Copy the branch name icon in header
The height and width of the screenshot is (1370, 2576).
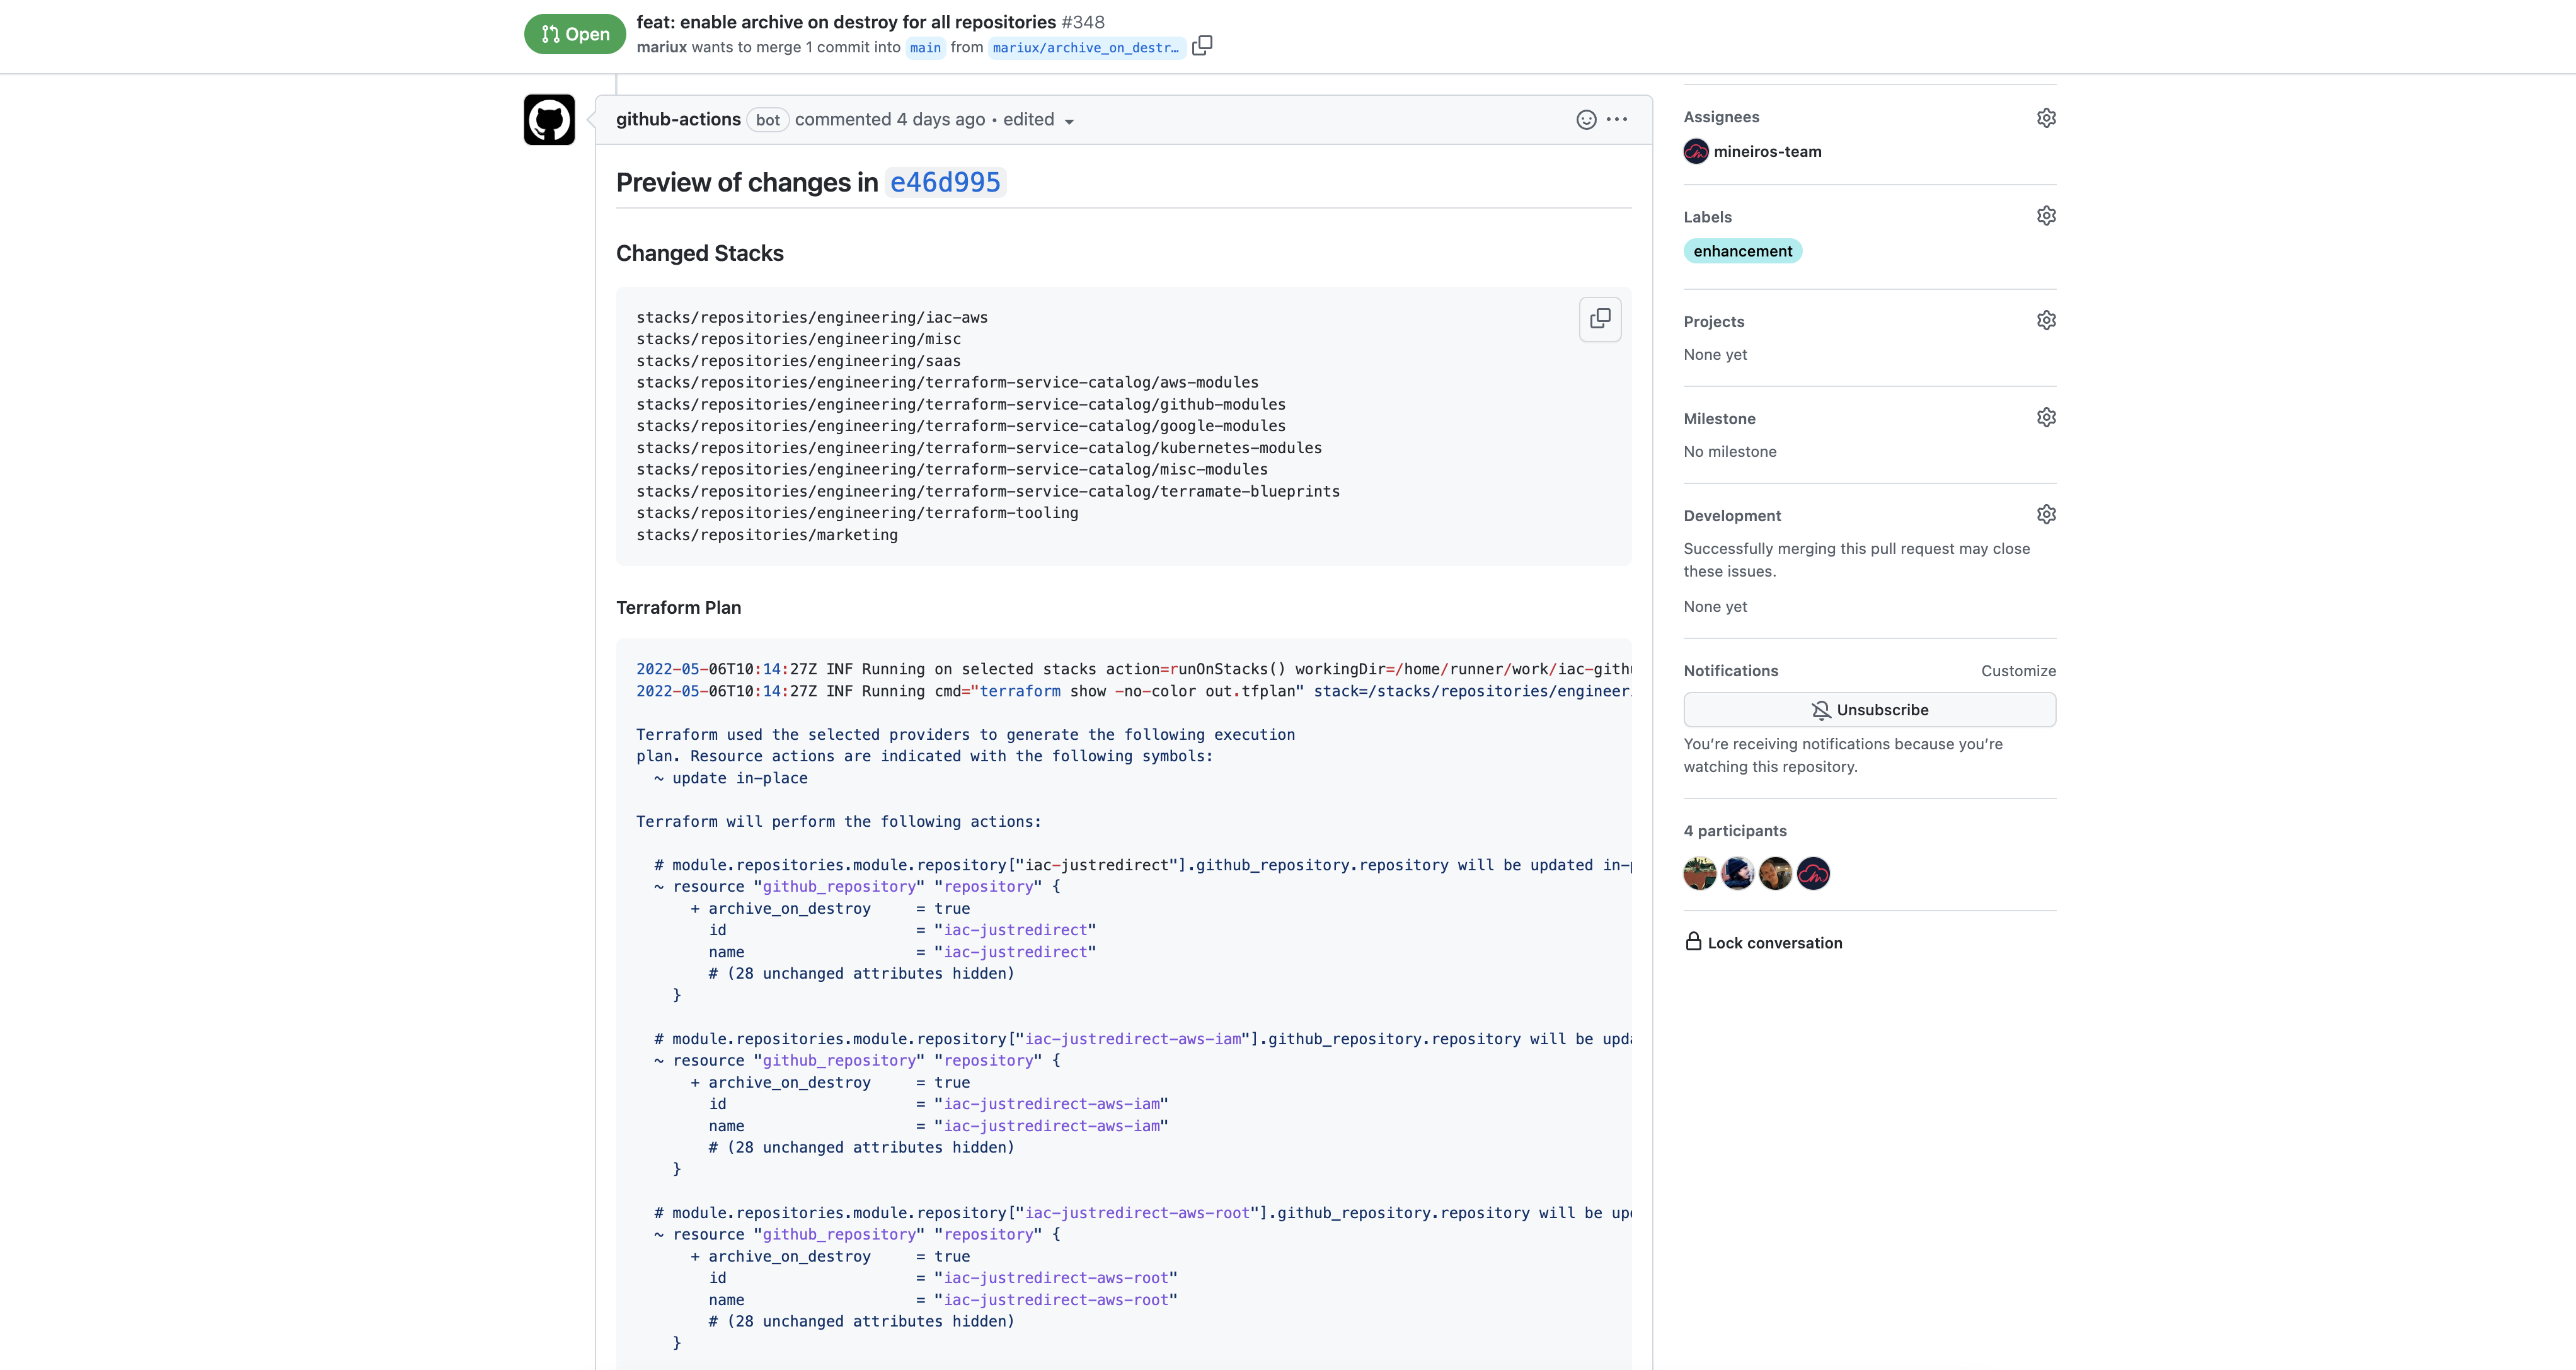click(1202, 46)
